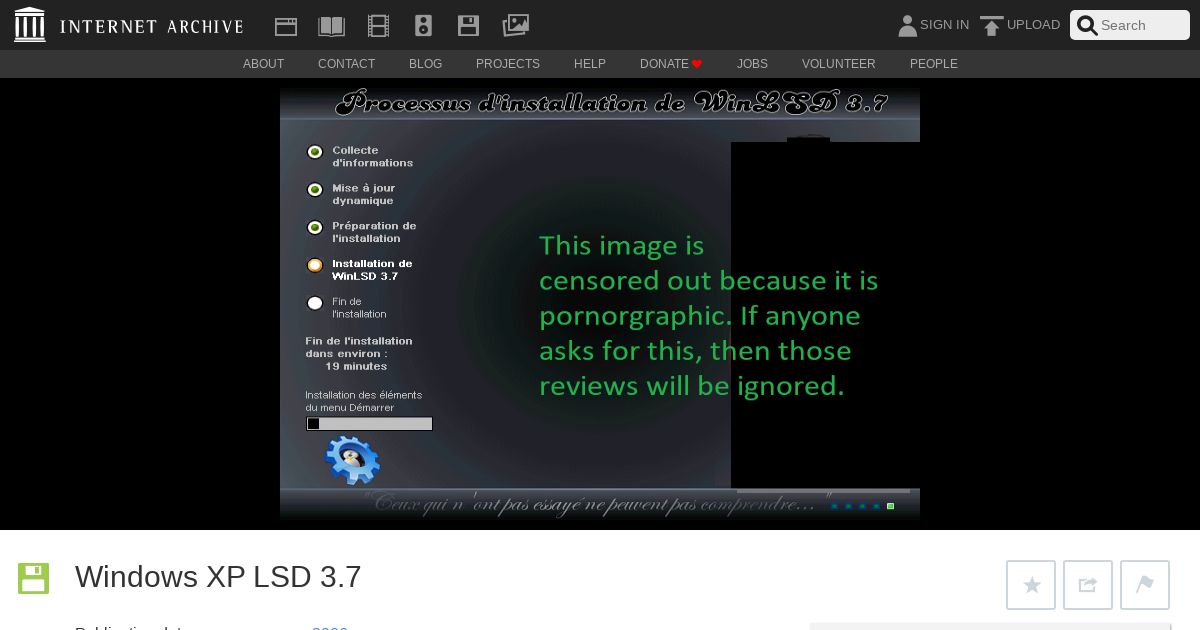The height and width of the screenshot is (630, 1200).
Task: Click the search magnifier icon
Action: click(x=1087, y=26)
